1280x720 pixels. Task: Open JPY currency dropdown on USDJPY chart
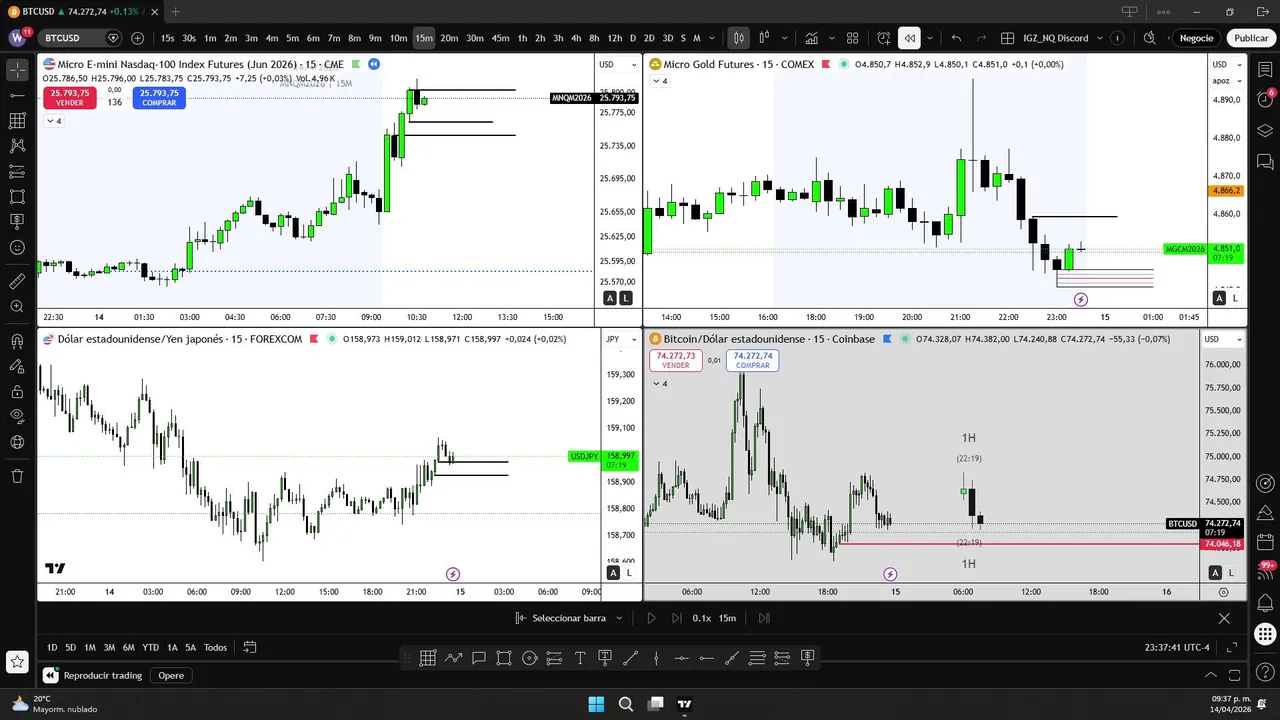(x=620, y=339)
